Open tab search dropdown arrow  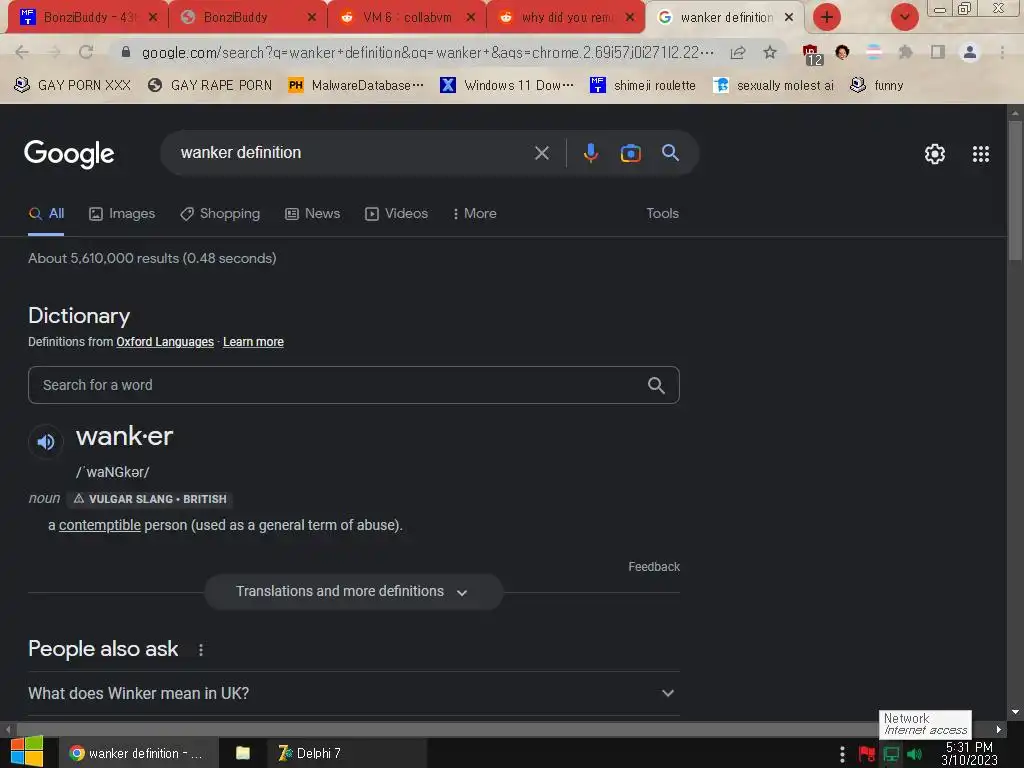pyautogui.click(x=904, y=17)
